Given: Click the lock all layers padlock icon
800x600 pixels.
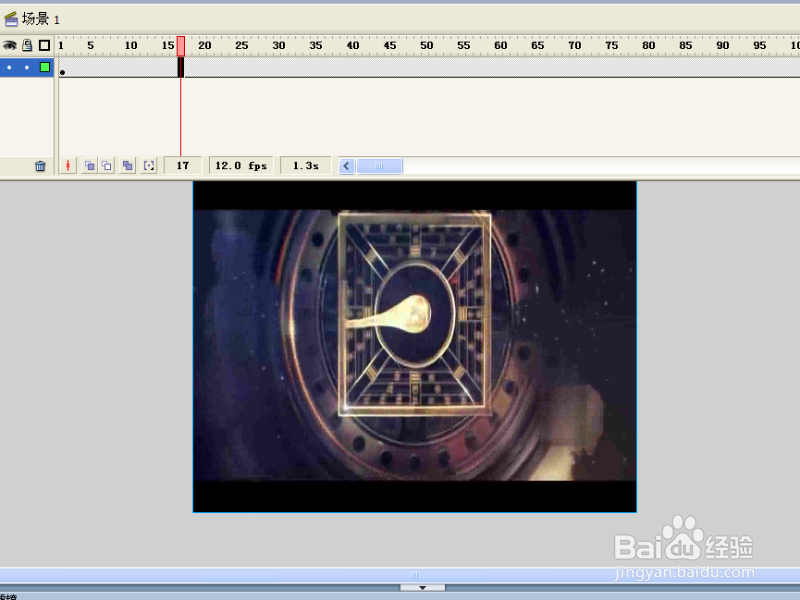Looking at the screenshot, I should pos(27,45).
